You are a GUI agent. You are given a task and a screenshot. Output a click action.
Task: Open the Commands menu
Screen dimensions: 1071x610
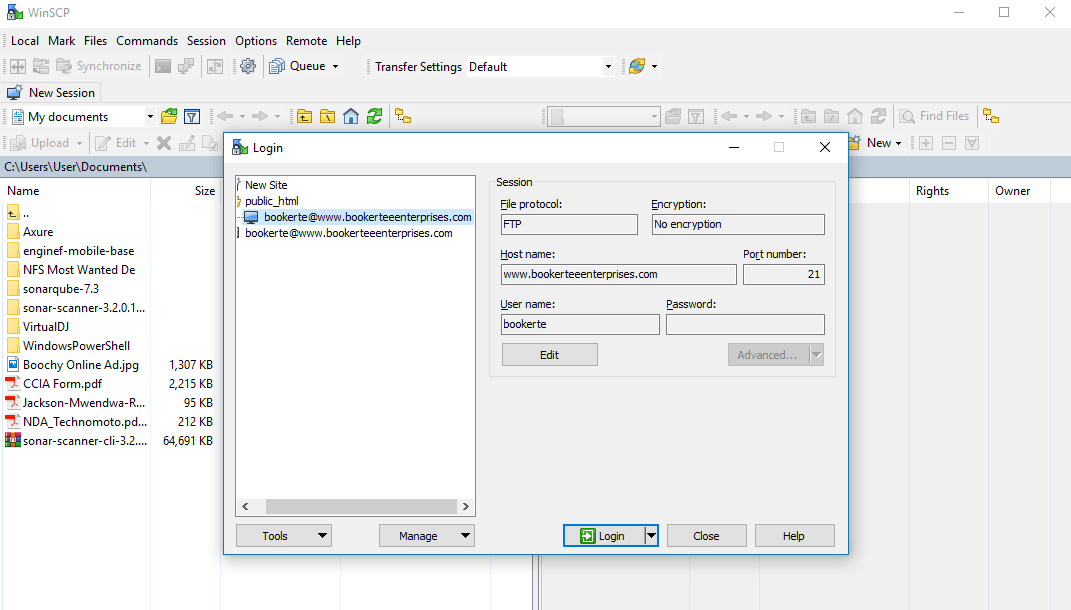coord(147,41)
